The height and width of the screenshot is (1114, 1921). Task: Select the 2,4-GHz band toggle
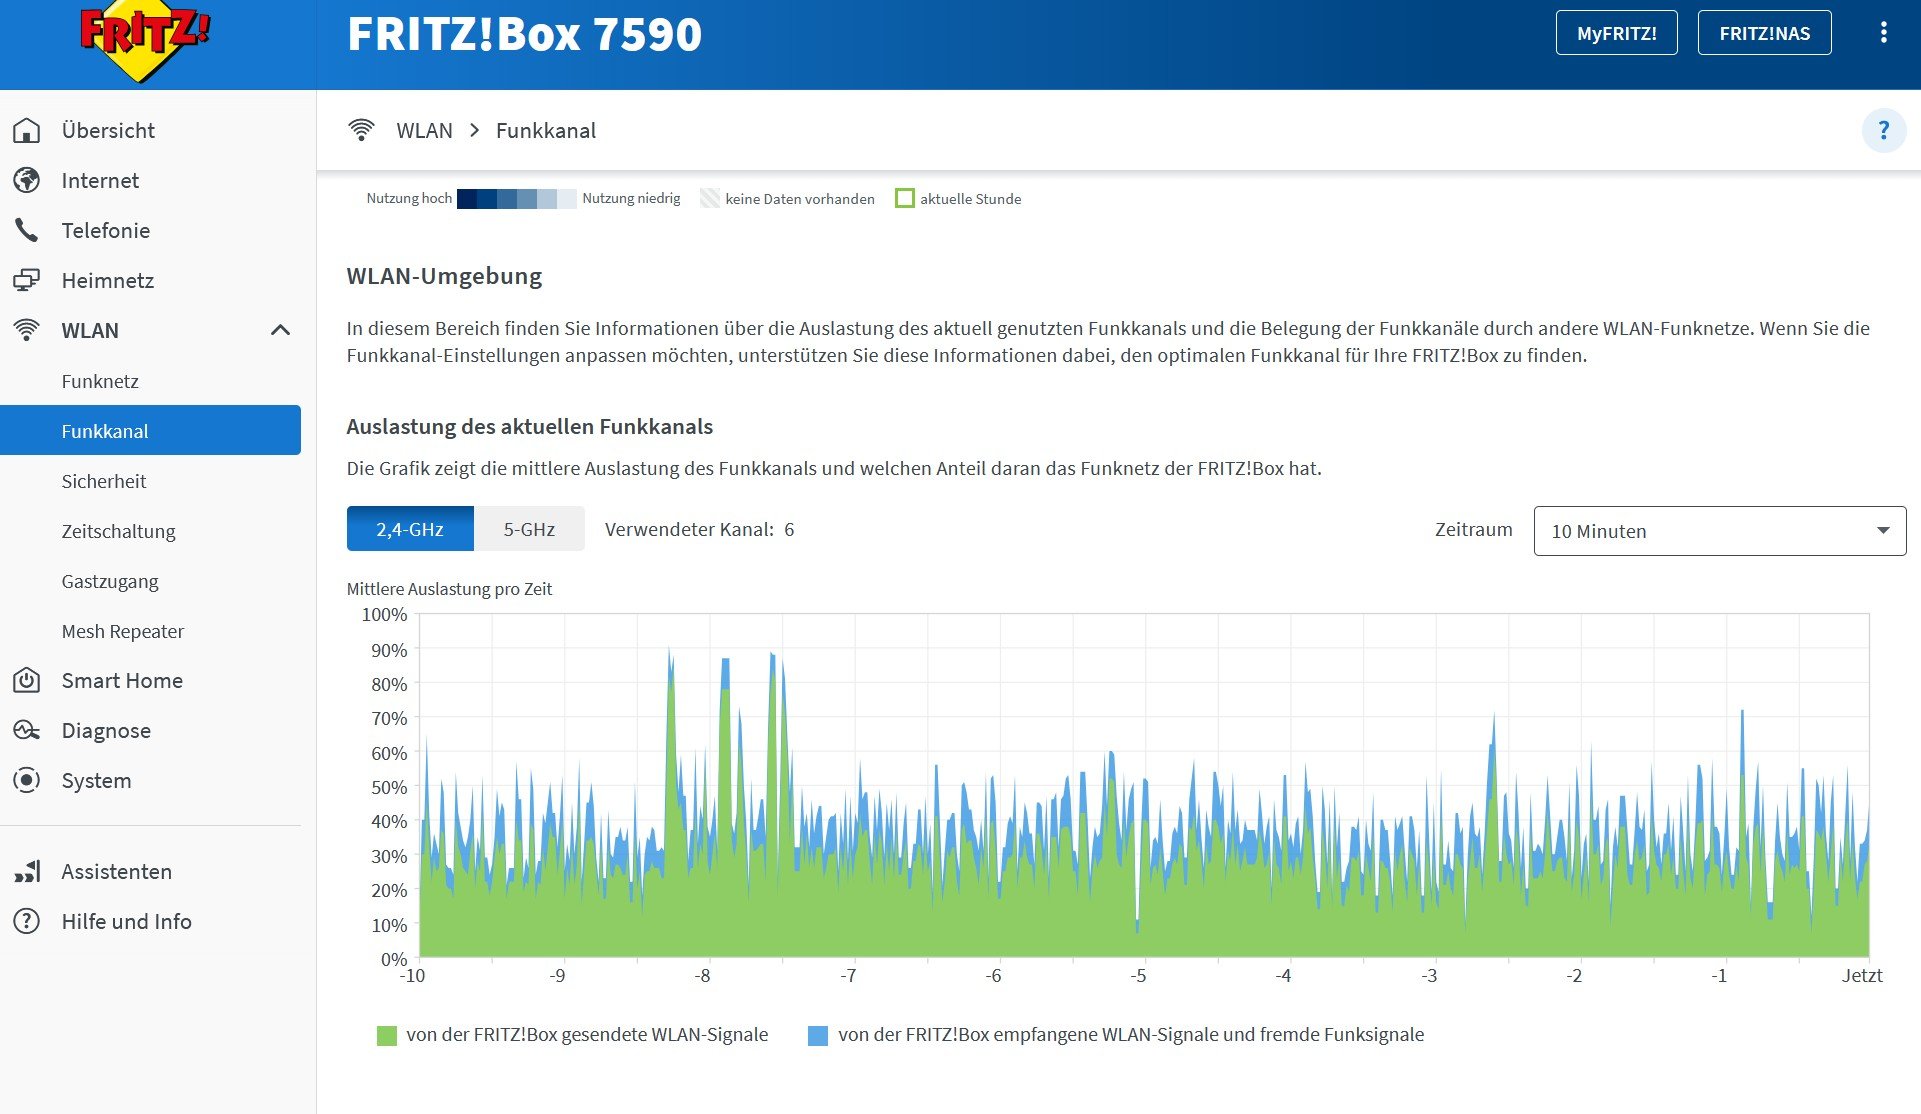[410, 529]
